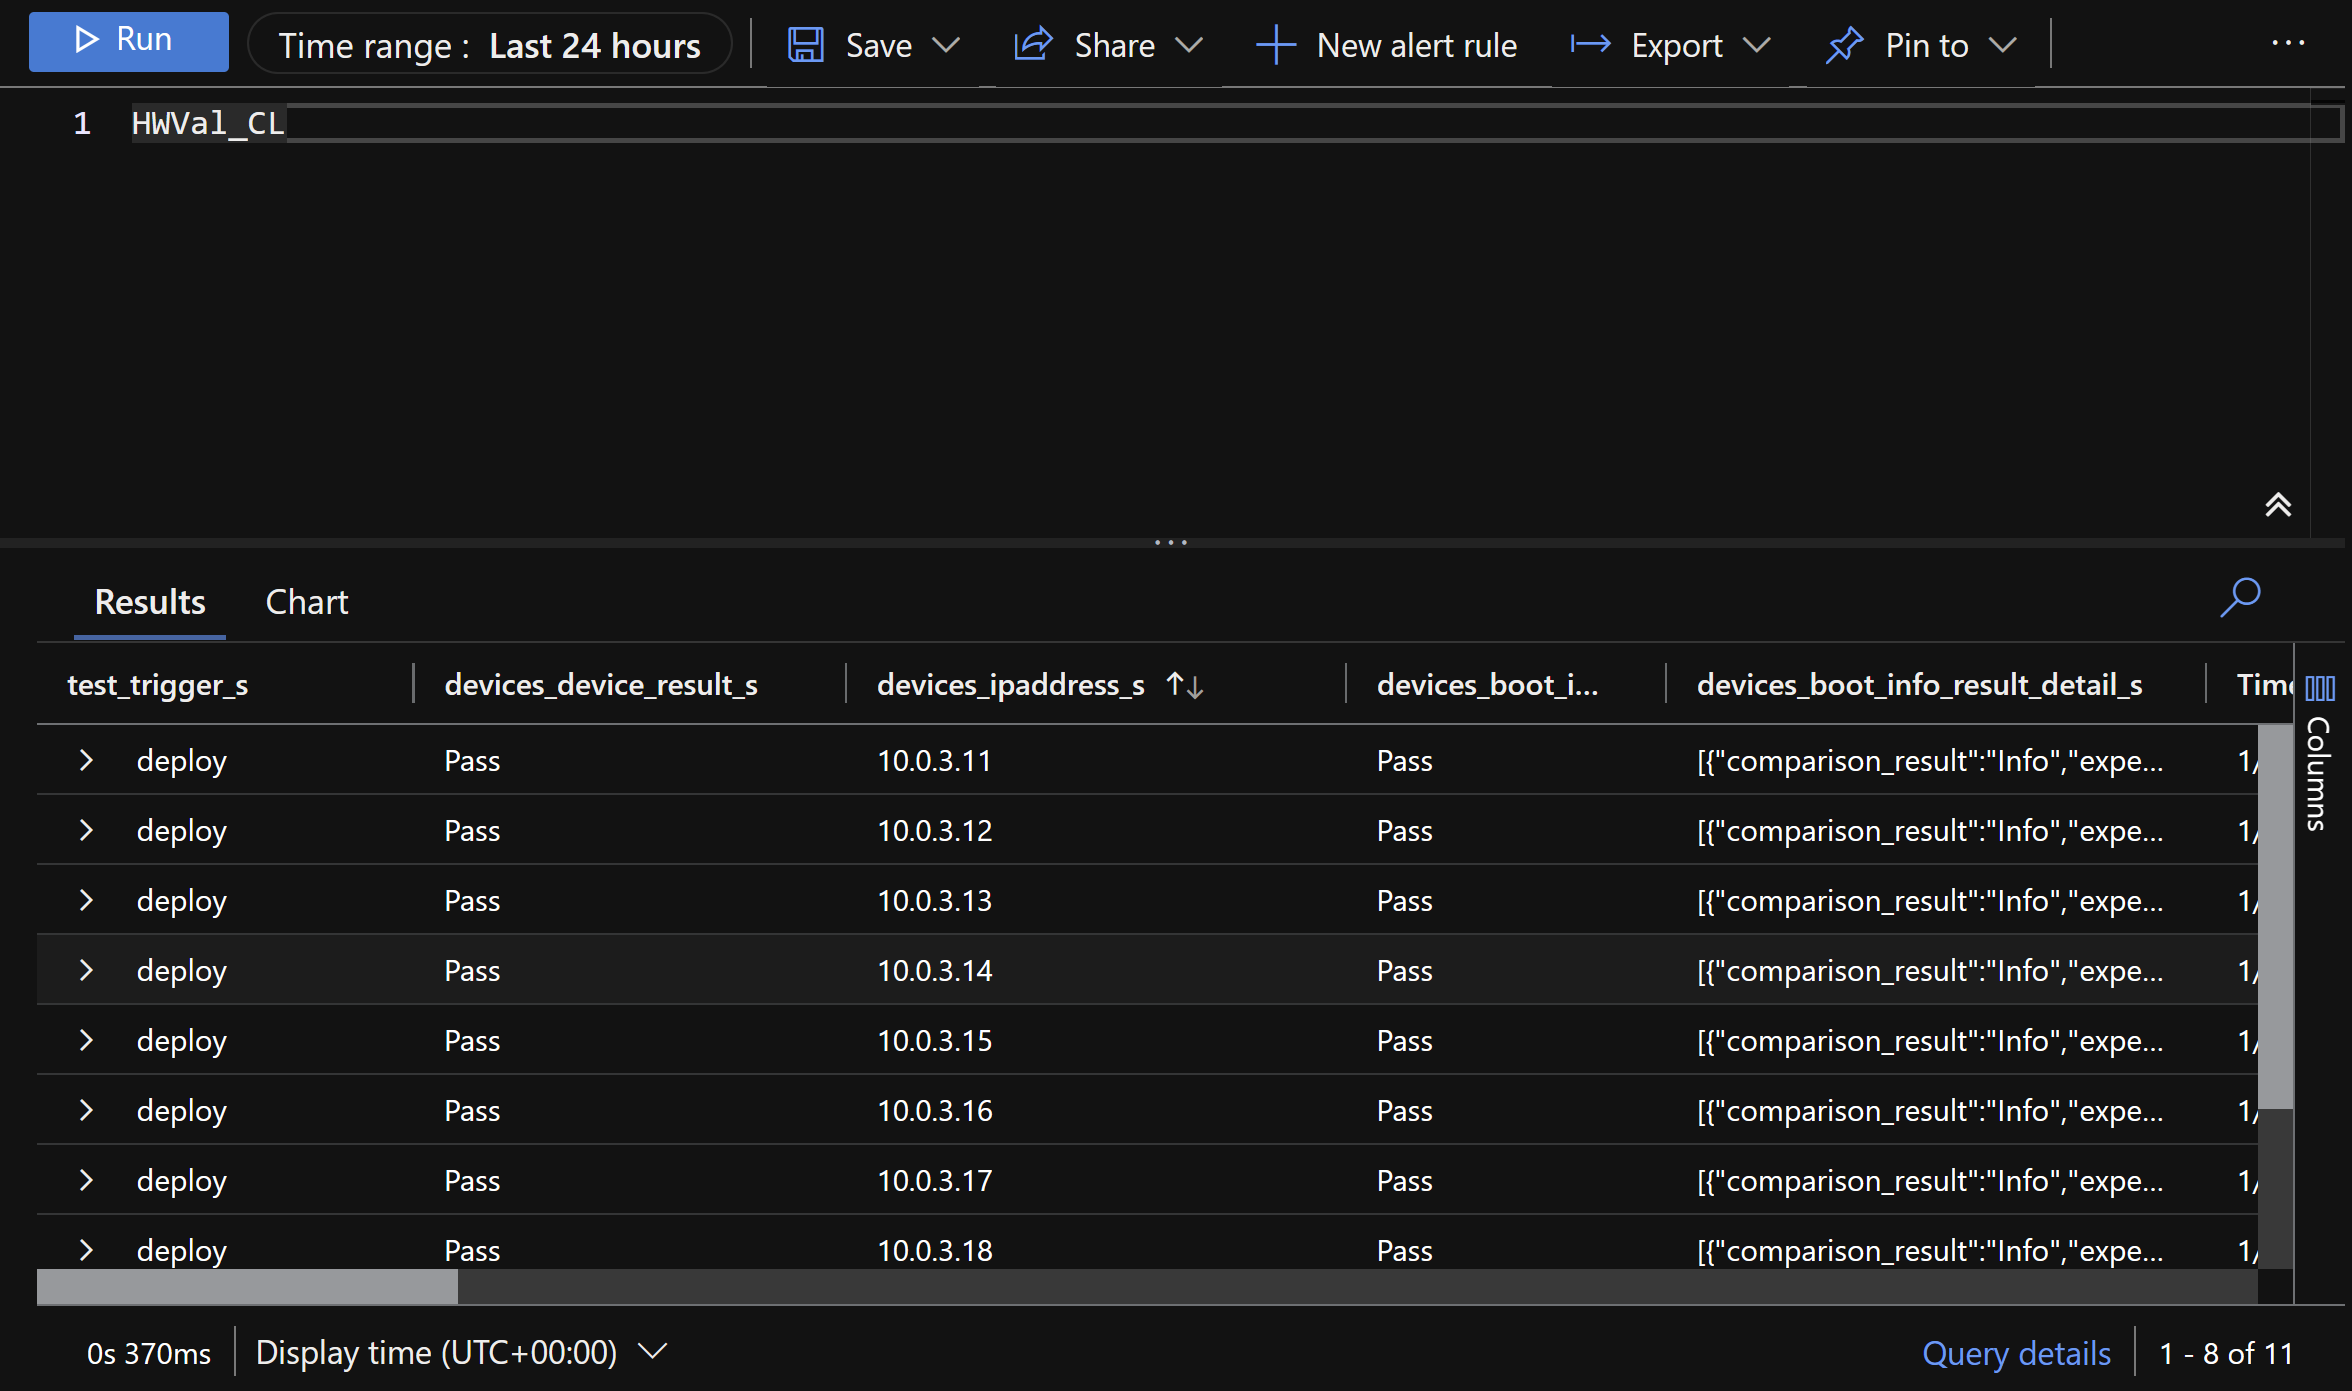This screenshot has width=2352, height=1391.
Task: Click the devices_boot_i... column header
Action: (1487, 685)
